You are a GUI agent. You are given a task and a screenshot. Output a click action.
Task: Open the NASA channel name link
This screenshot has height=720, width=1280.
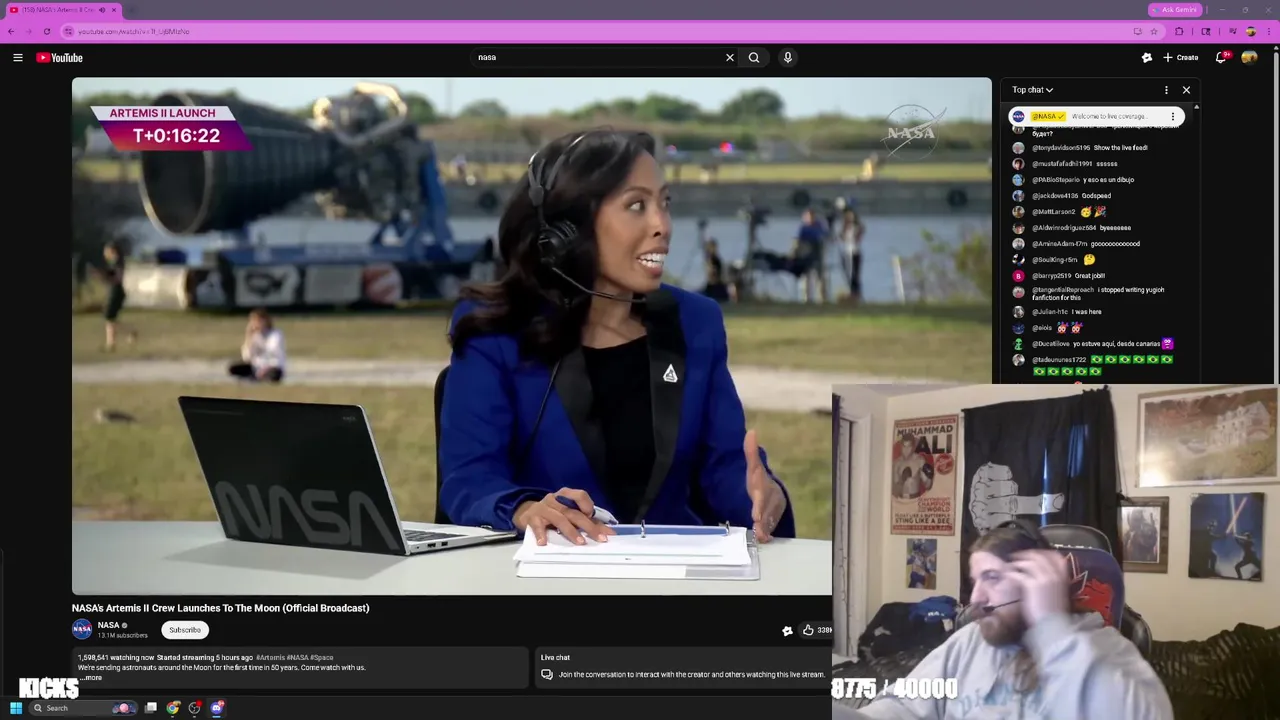(x=109, y=625)
